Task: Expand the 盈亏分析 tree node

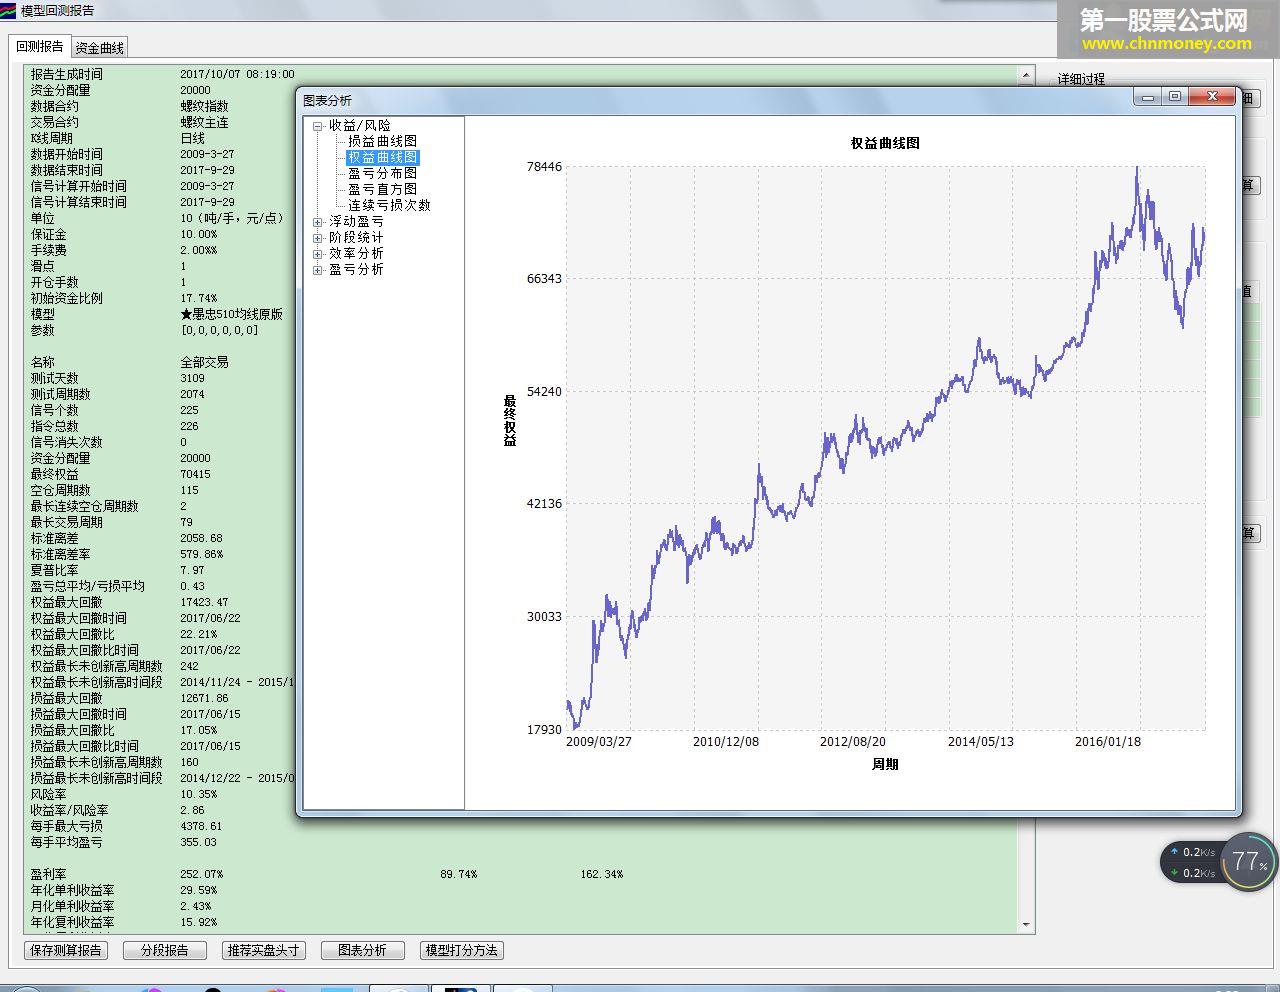Action: pos(317,270)
